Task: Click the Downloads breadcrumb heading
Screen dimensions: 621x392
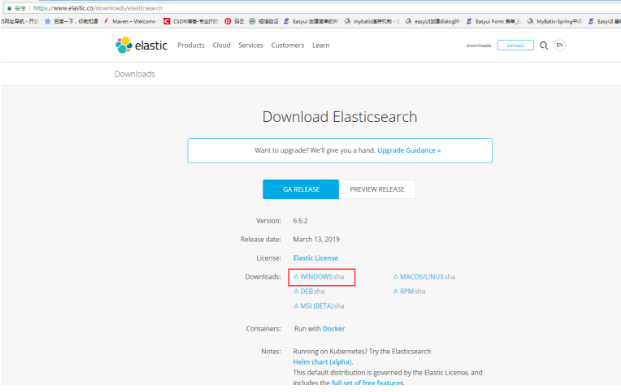Action: point(135,74)
